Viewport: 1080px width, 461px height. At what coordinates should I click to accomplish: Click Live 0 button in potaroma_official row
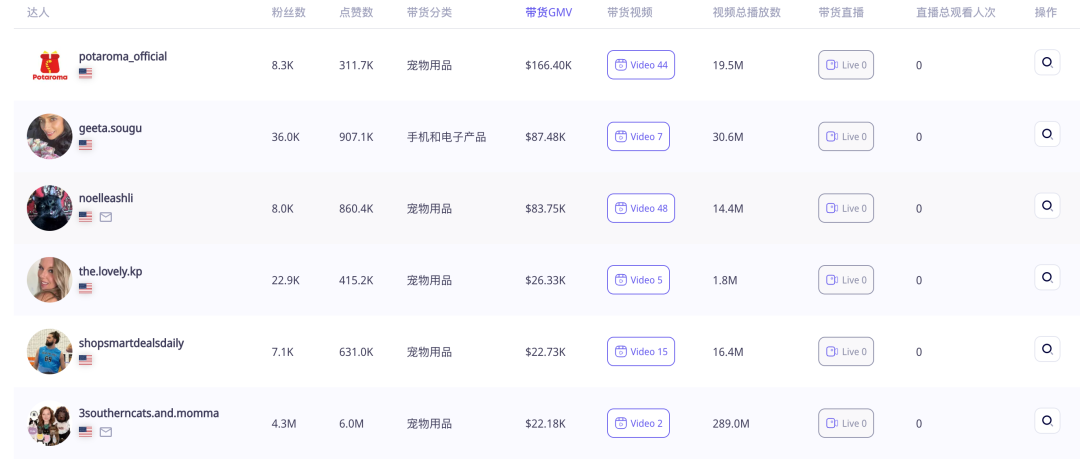(846, 65)
